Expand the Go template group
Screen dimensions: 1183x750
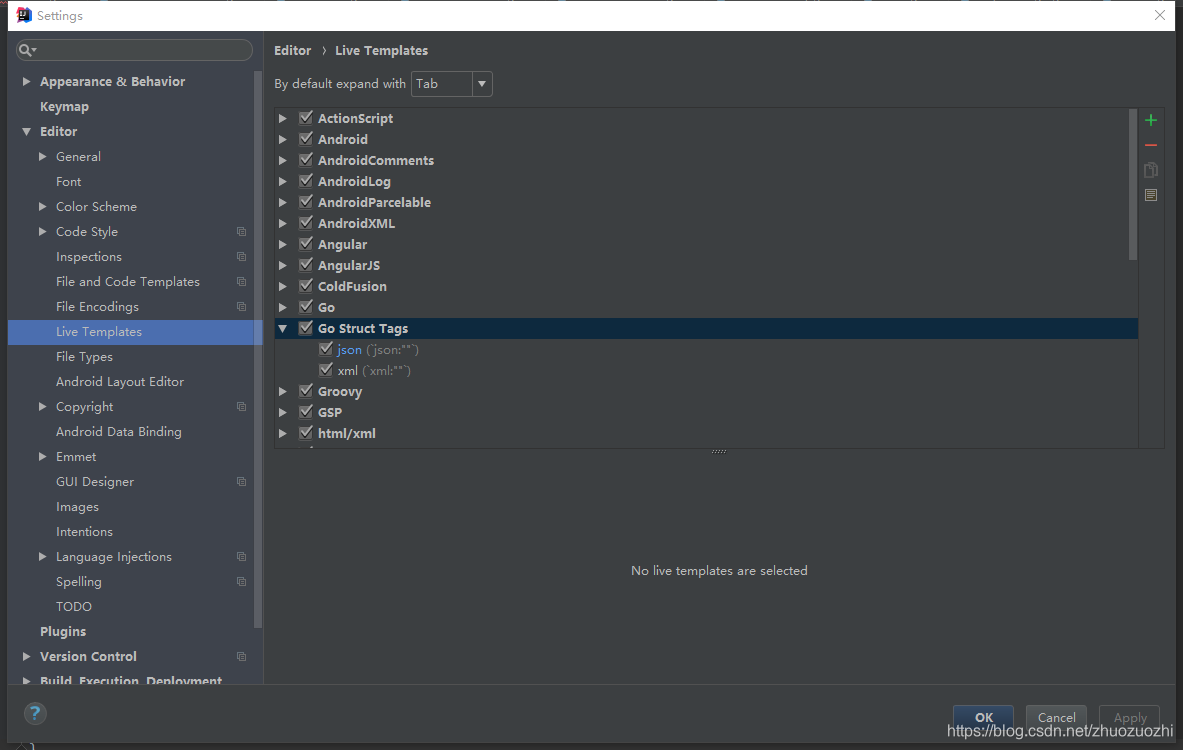tap(283, 307)
